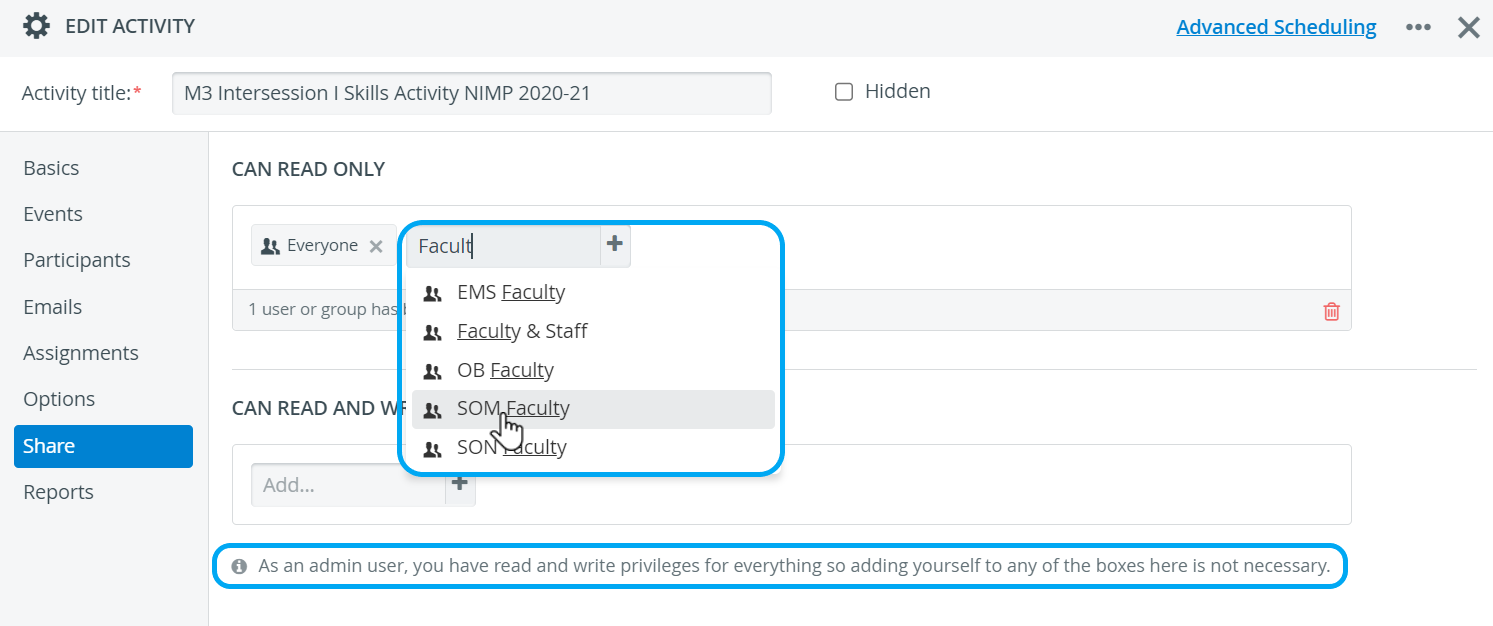Open the three-dot more options menu
Screen dimensions: 1493x626
[x=1418, y=28]
